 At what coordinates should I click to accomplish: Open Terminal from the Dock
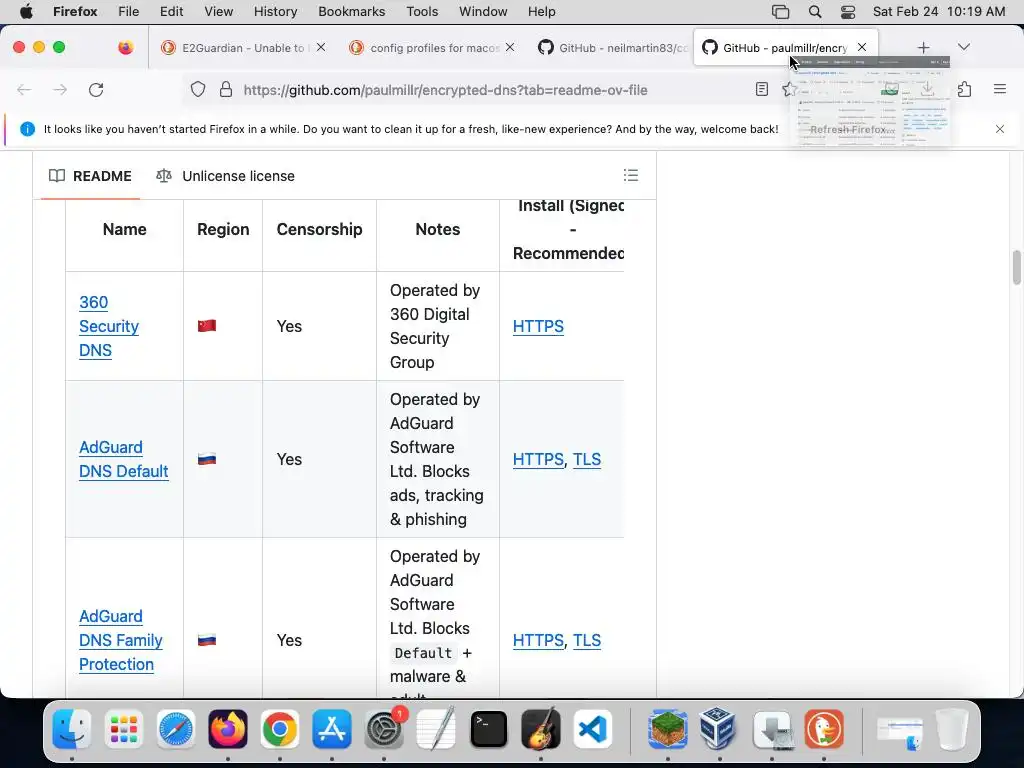(488, 729)
